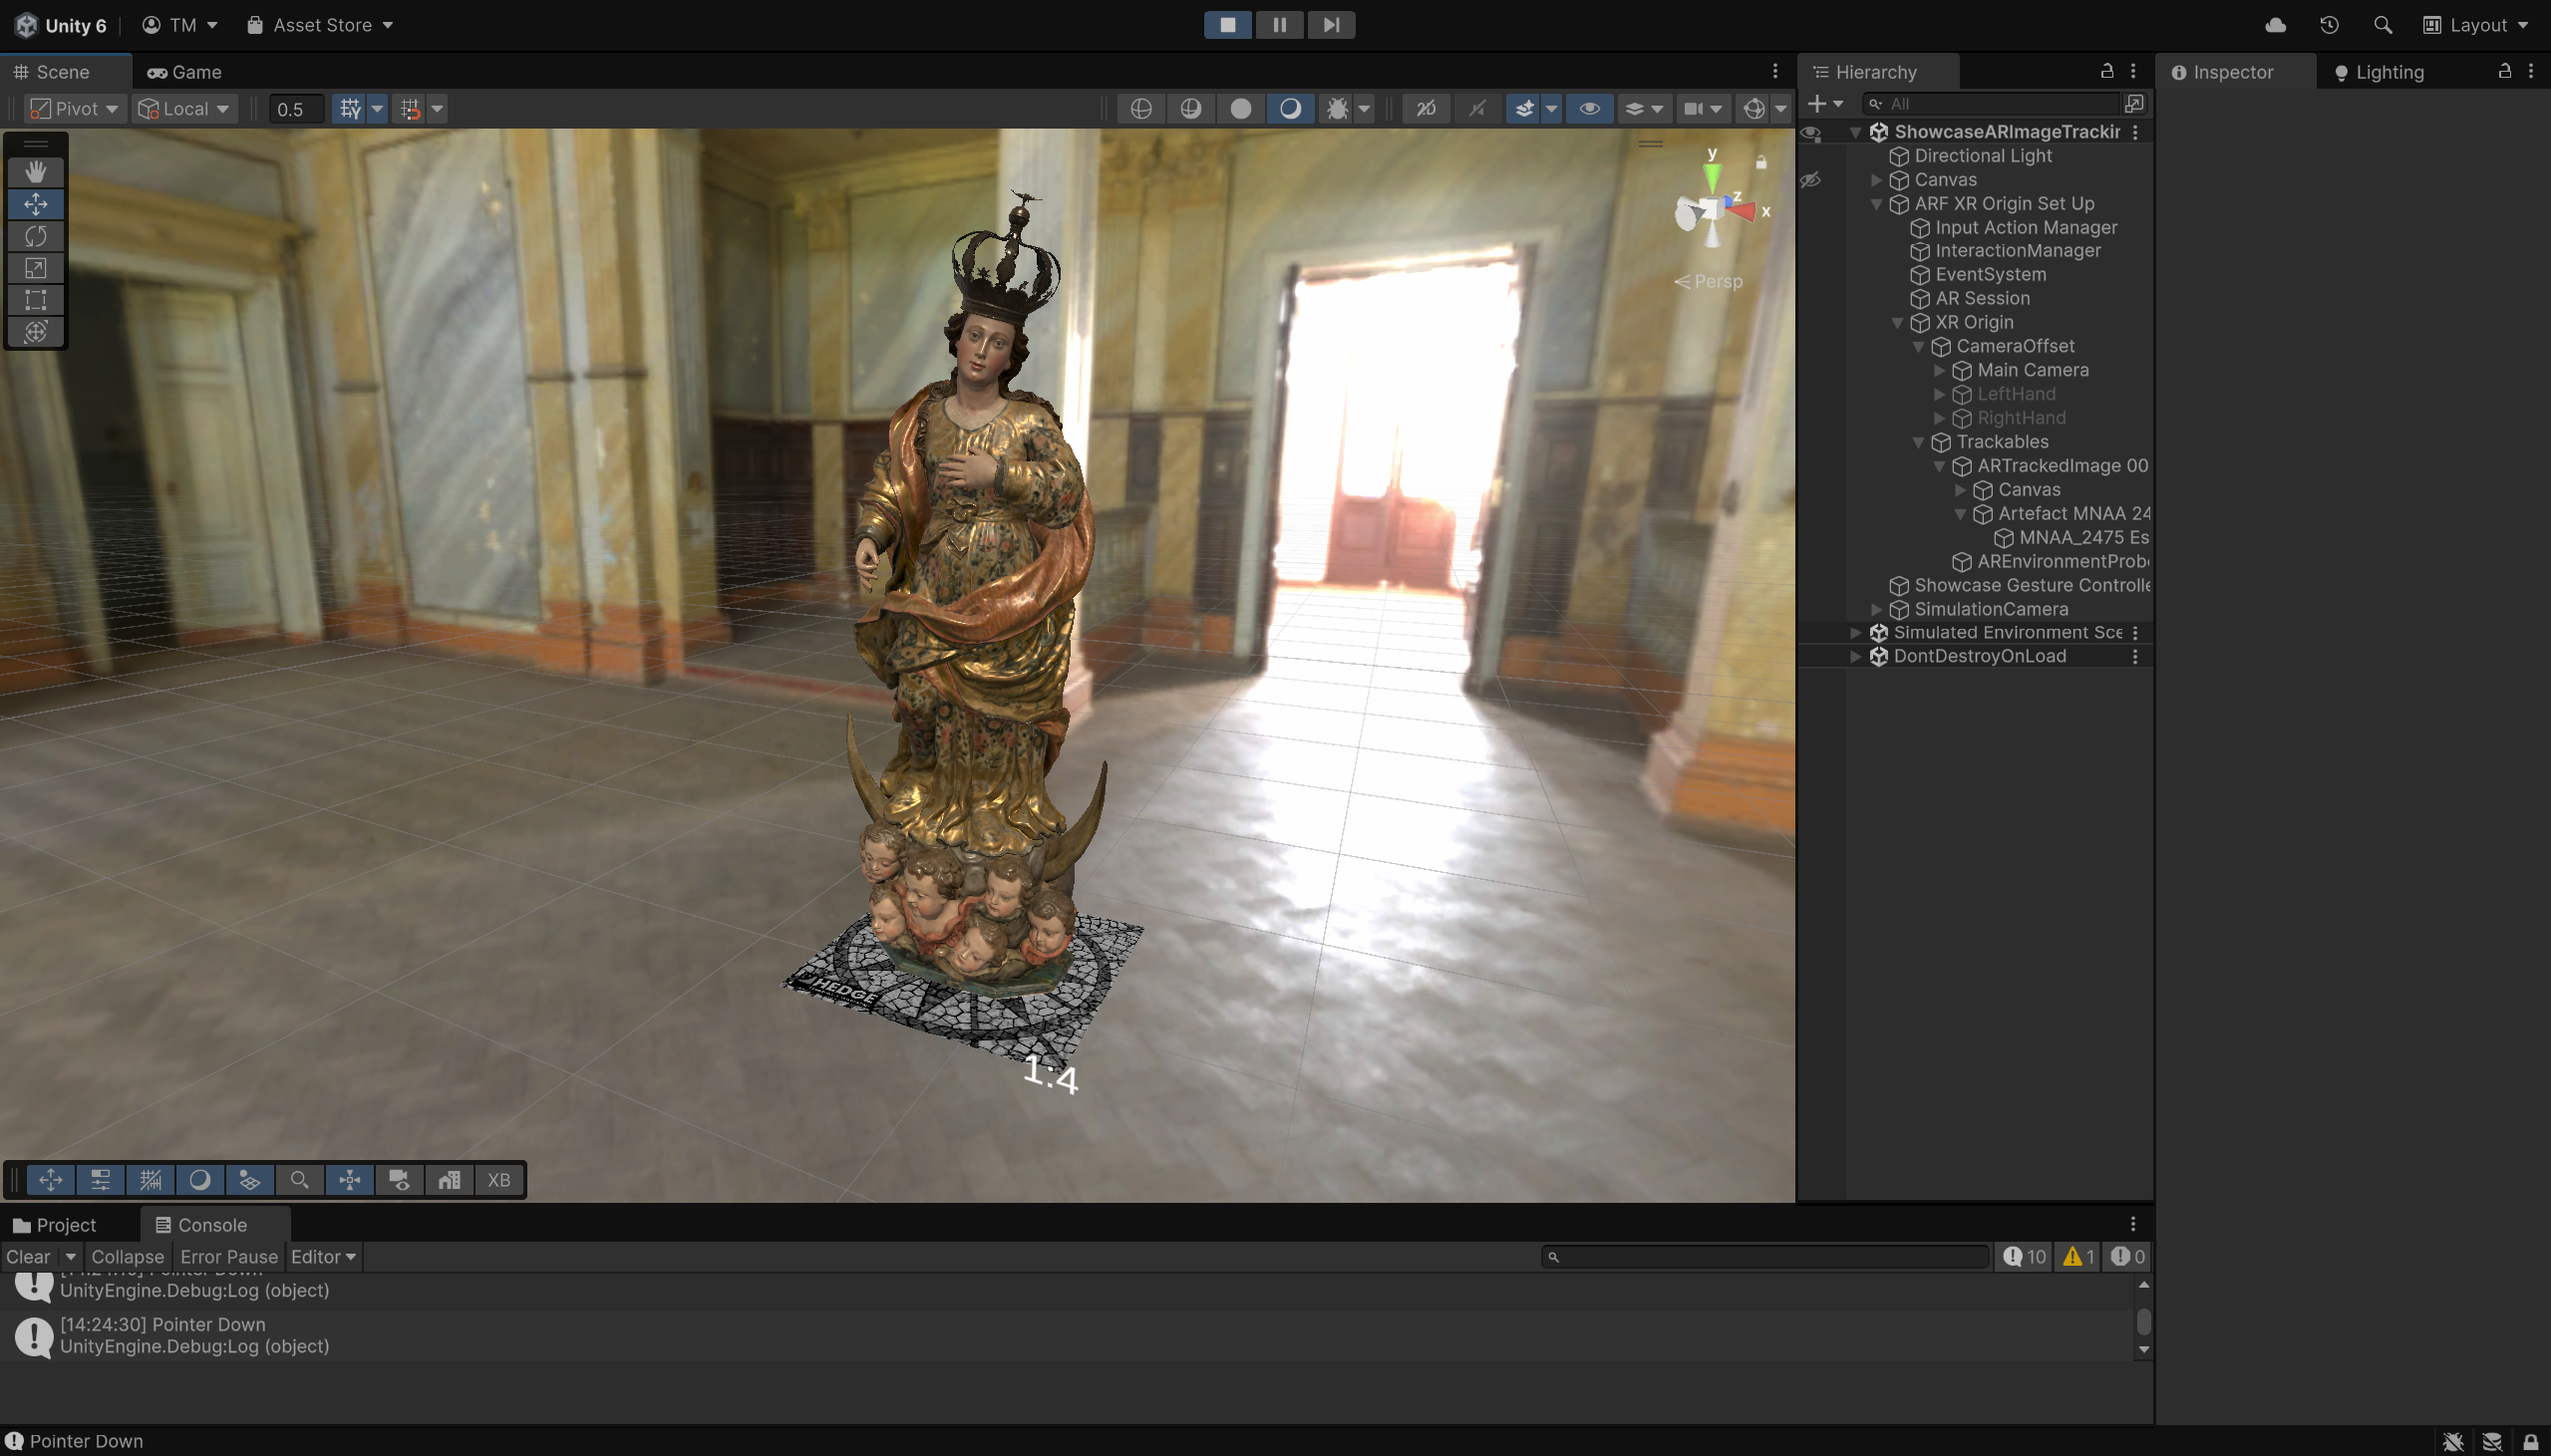Screen dimensions: 2551x1456
Task: Select the Scale tool
Action: (x=36, y=268)
